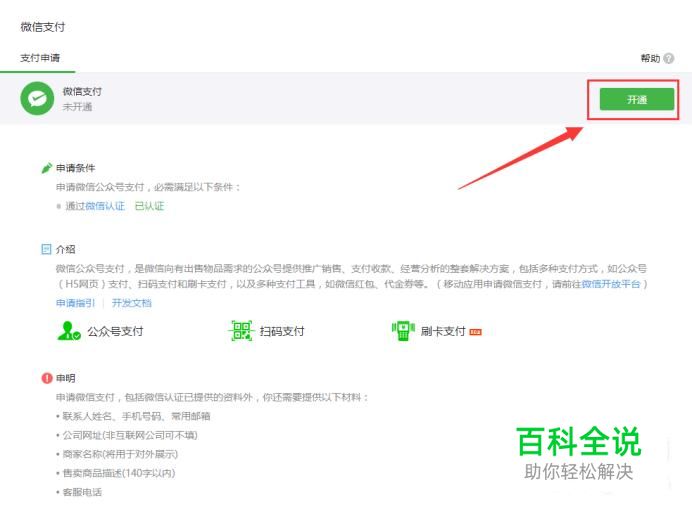Click the 扫码支付 label
Viewport: 692px width, 516px height.
282,331
